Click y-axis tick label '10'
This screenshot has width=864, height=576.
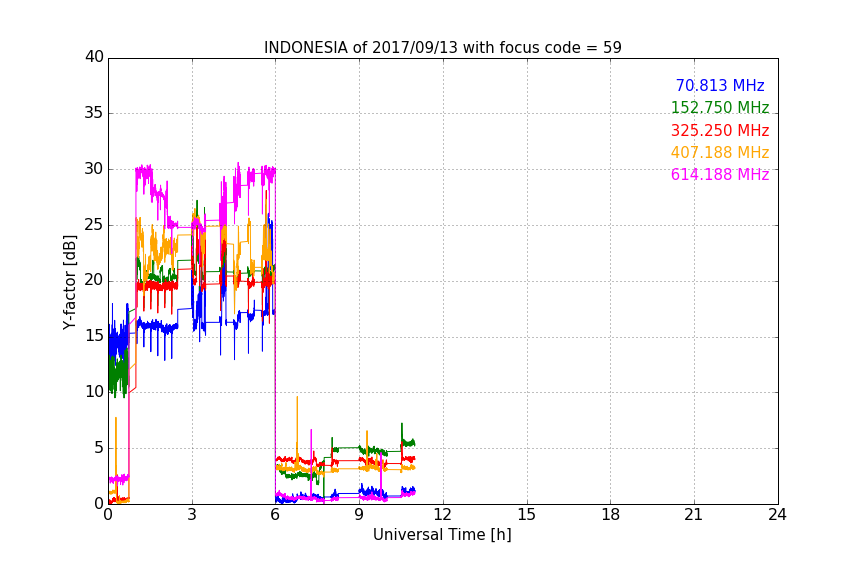click(x=94, y=392)
